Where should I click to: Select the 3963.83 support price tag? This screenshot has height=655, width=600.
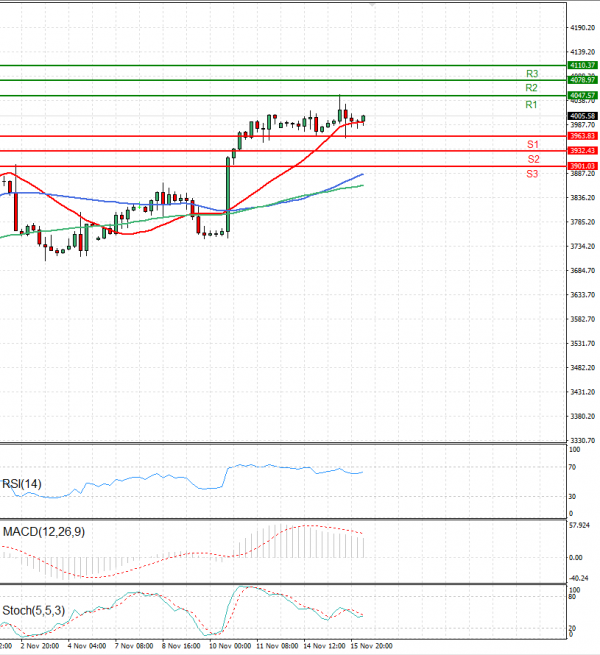[x=582, y=136]
